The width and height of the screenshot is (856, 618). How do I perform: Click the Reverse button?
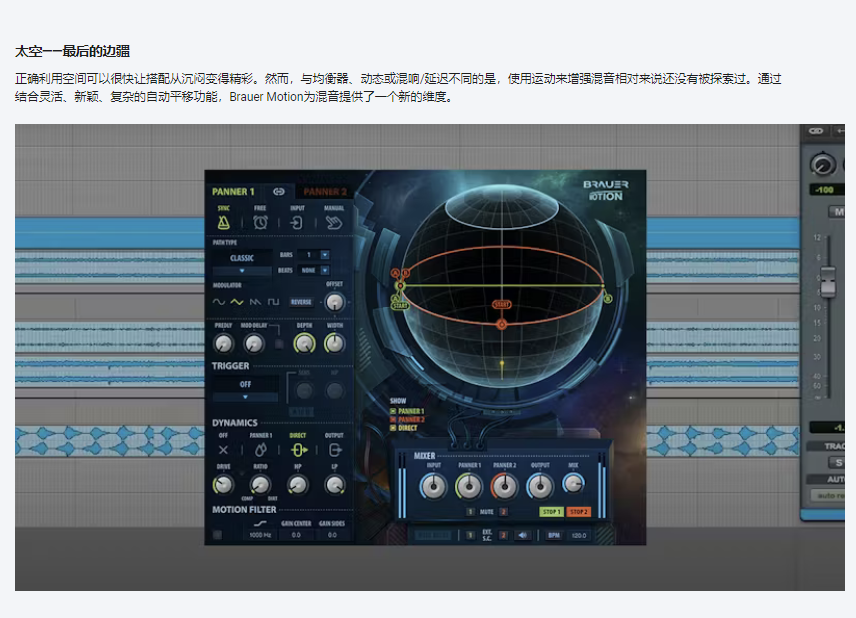301,302
